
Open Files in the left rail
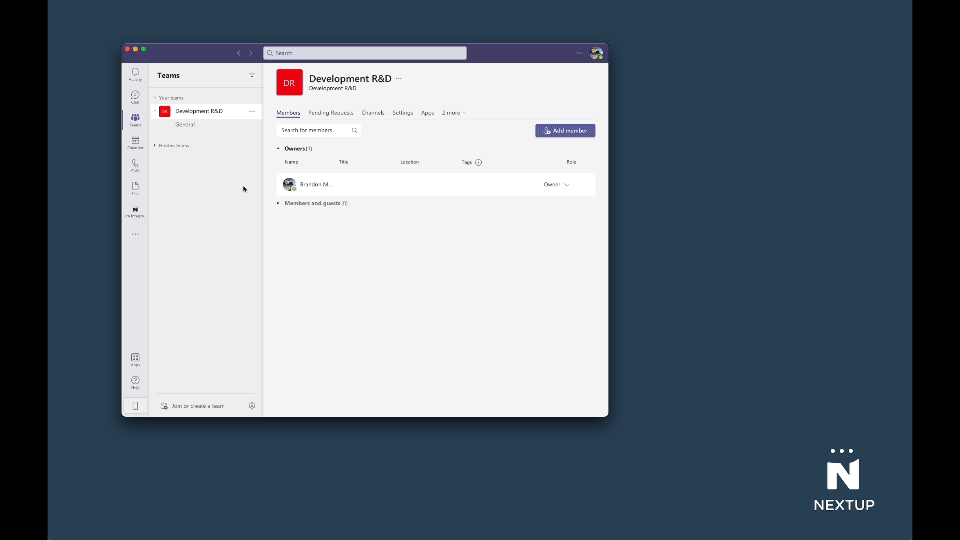tap(135, 188)
